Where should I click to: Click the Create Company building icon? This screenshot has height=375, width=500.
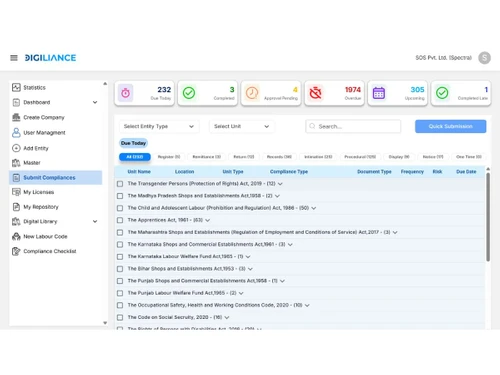pos(16,117)
